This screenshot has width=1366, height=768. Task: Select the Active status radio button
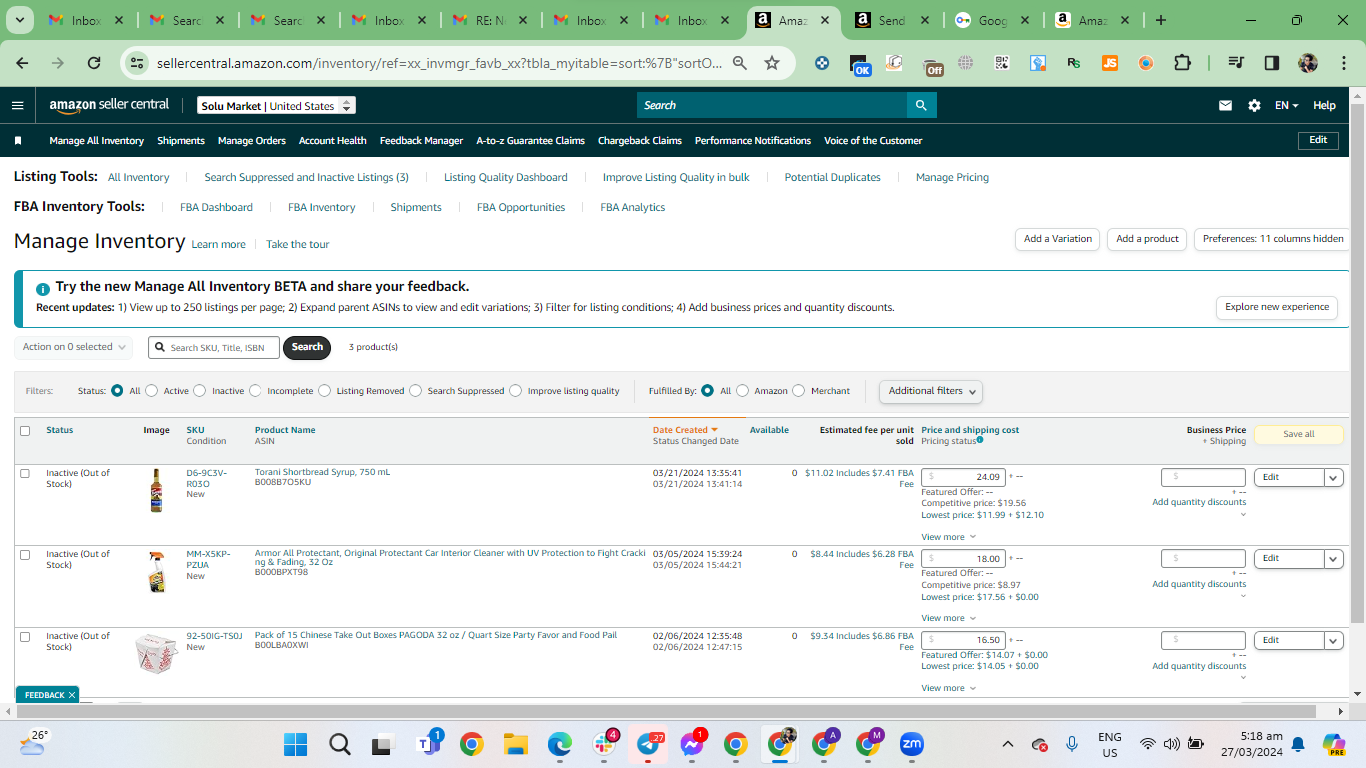pyautogui.click(x=151, y=391)
